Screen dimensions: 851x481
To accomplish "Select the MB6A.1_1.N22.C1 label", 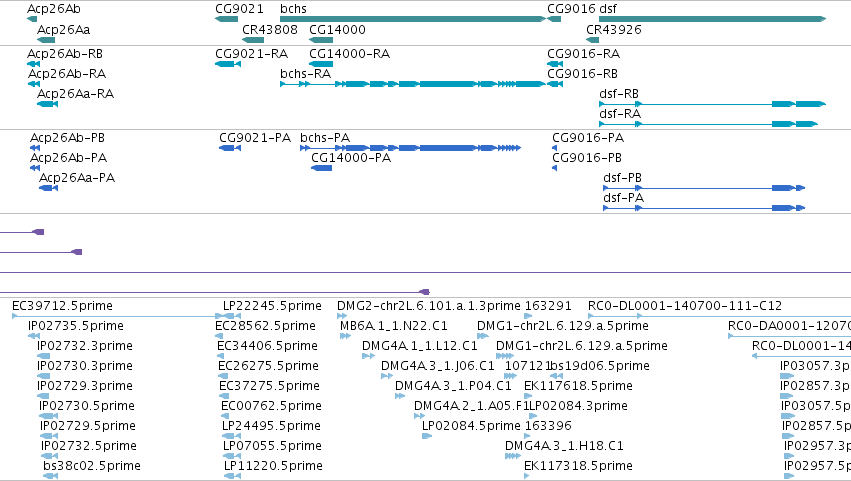I will (394, 326).
